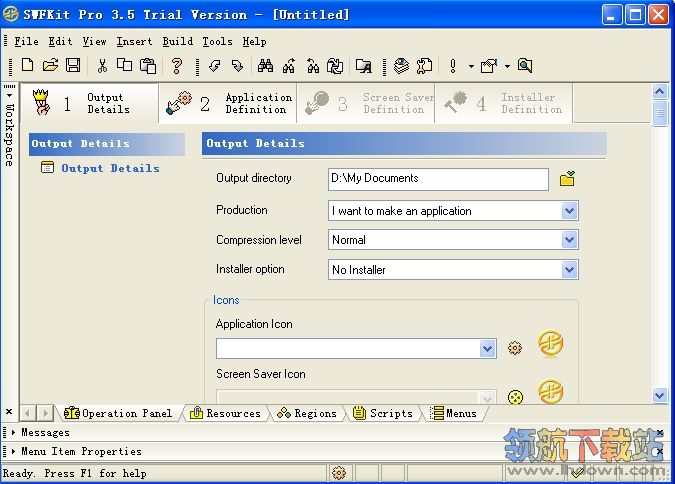Click the exclamation mark run icon

tap(452, 66)
